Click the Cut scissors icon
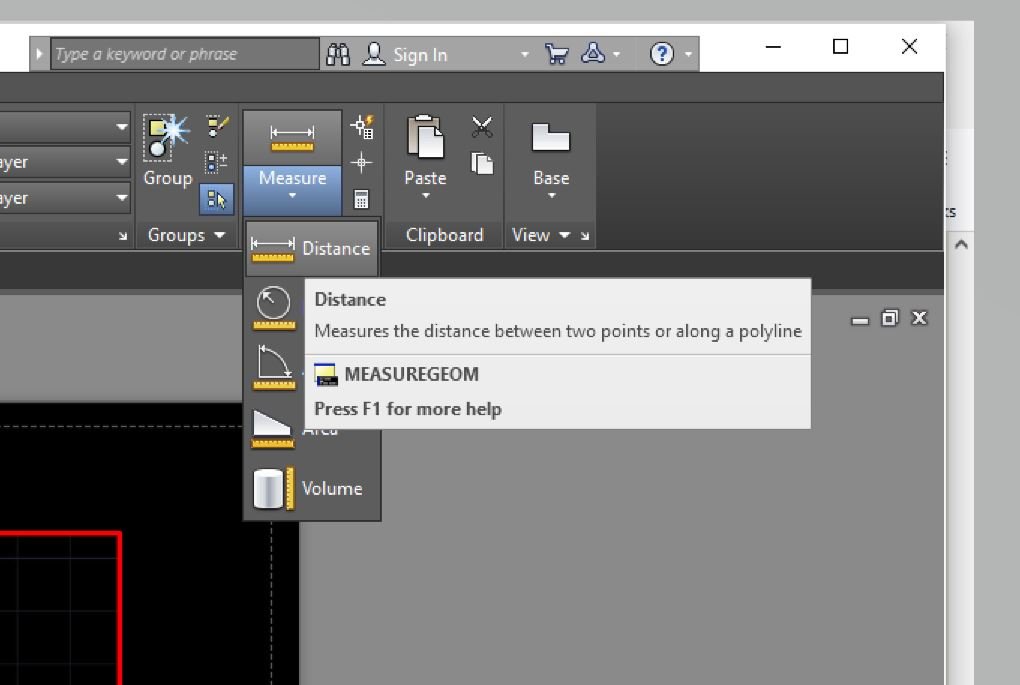Screen dimensions: 1020x685 482,127
